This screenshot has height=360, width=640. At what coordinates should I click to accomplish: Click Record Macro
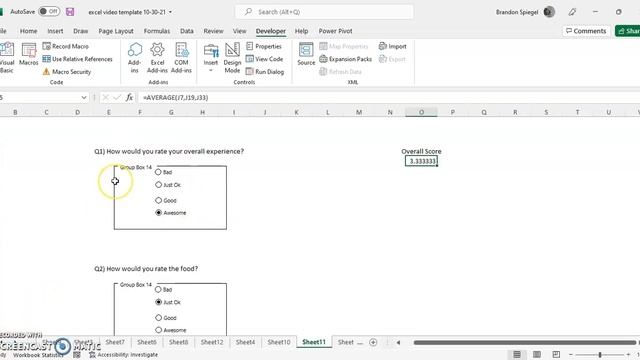point(66,46)
